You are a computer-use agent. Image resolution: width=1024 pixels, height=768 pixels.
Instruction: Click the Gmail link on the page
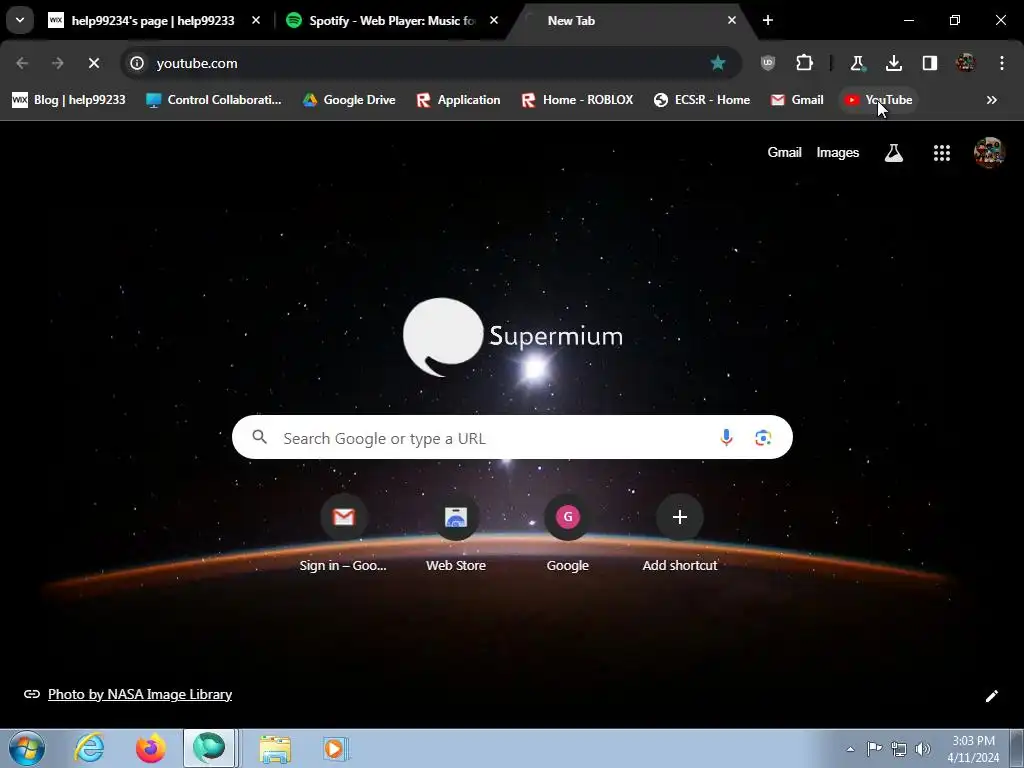[784, 152]
